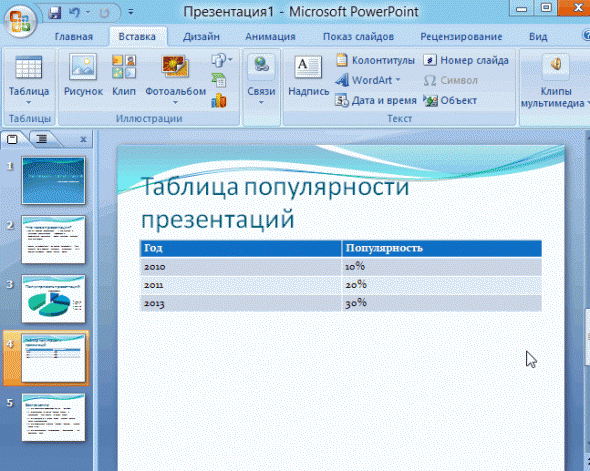Image resolution: width=590 pixels, height=471 pixels.
Task: Switch to the Дизайн ribbon tab
Action: [201, 36]
